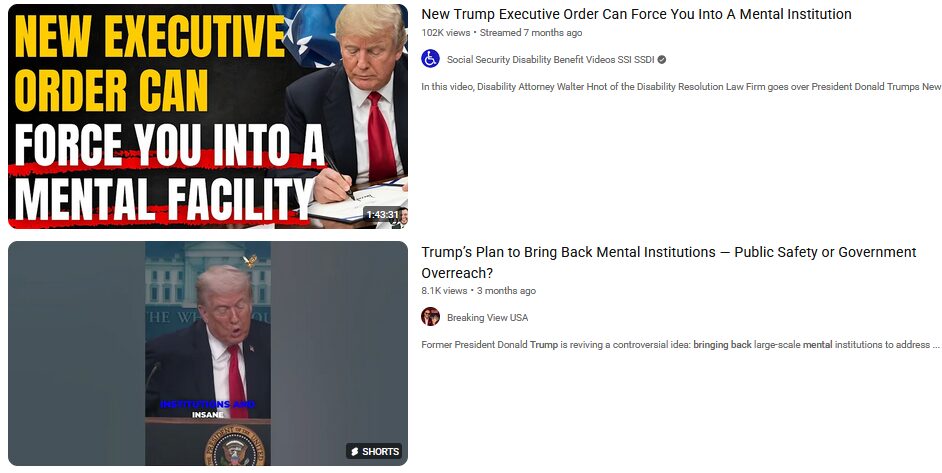
Task: Click the SHORTS badge on the second thumbnail
Action: click(x=374, y=451)
